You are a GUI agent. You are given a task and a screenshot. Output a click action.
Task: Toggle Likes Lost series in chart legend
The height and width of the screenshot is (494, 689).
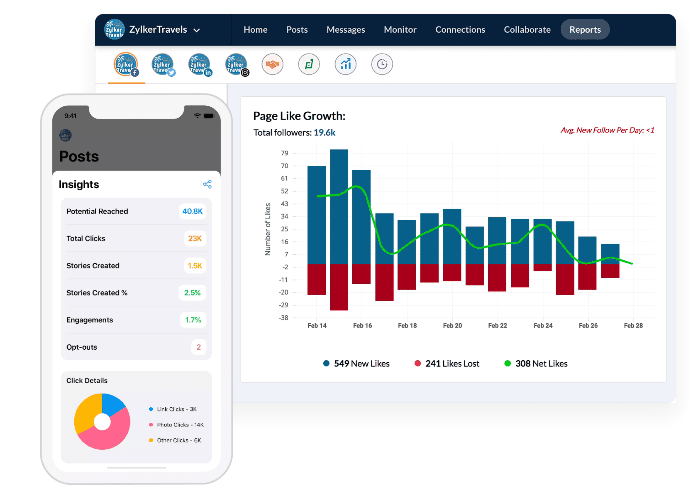(x=447, y=363)
